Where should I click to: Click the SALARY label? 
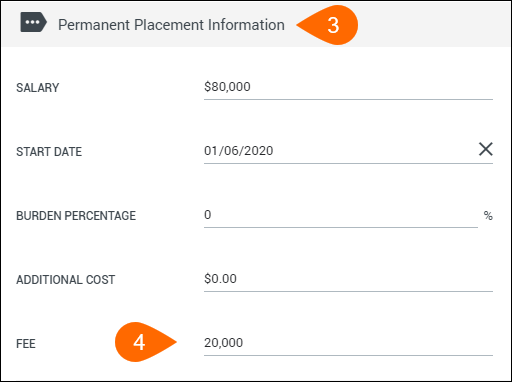pyautogui.click(x=38, y=88)
